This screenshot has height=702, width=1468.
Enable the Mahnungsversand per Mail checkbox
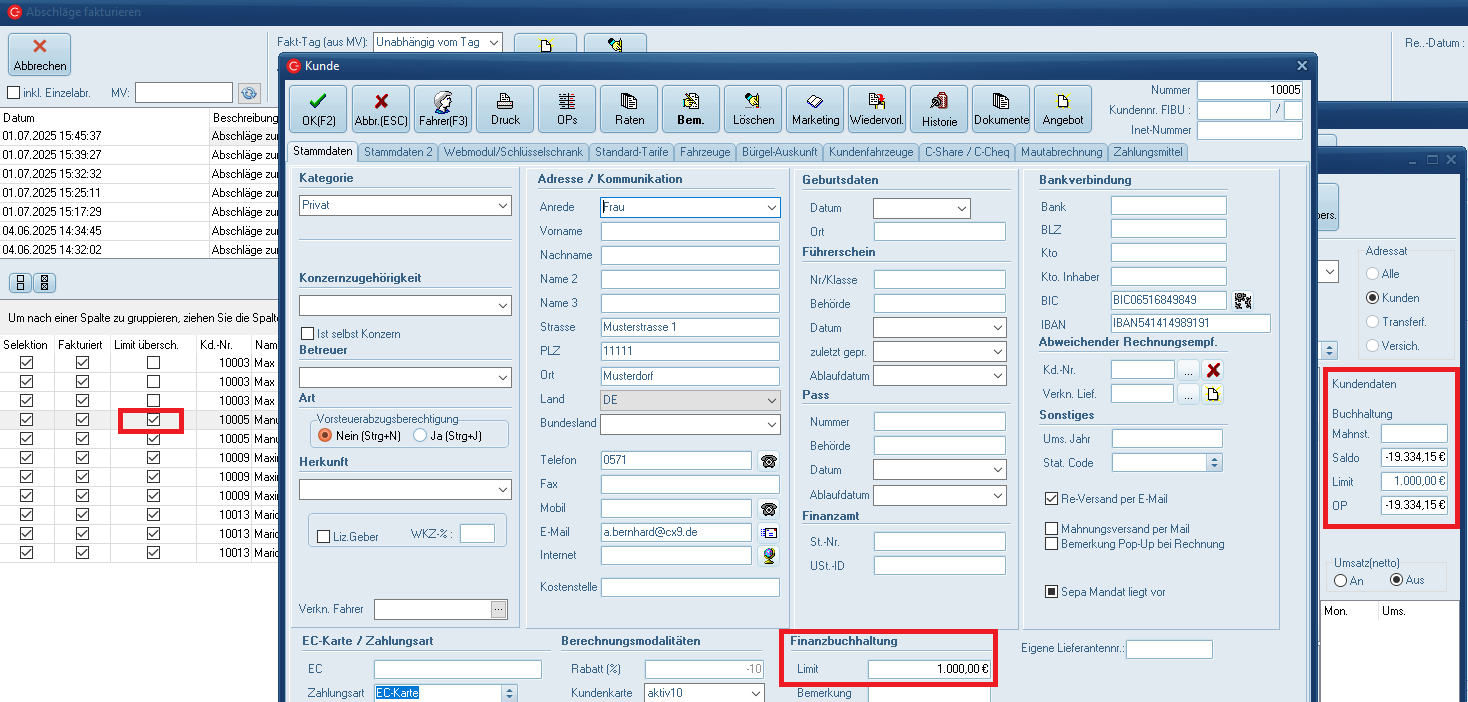[1052, 529]
